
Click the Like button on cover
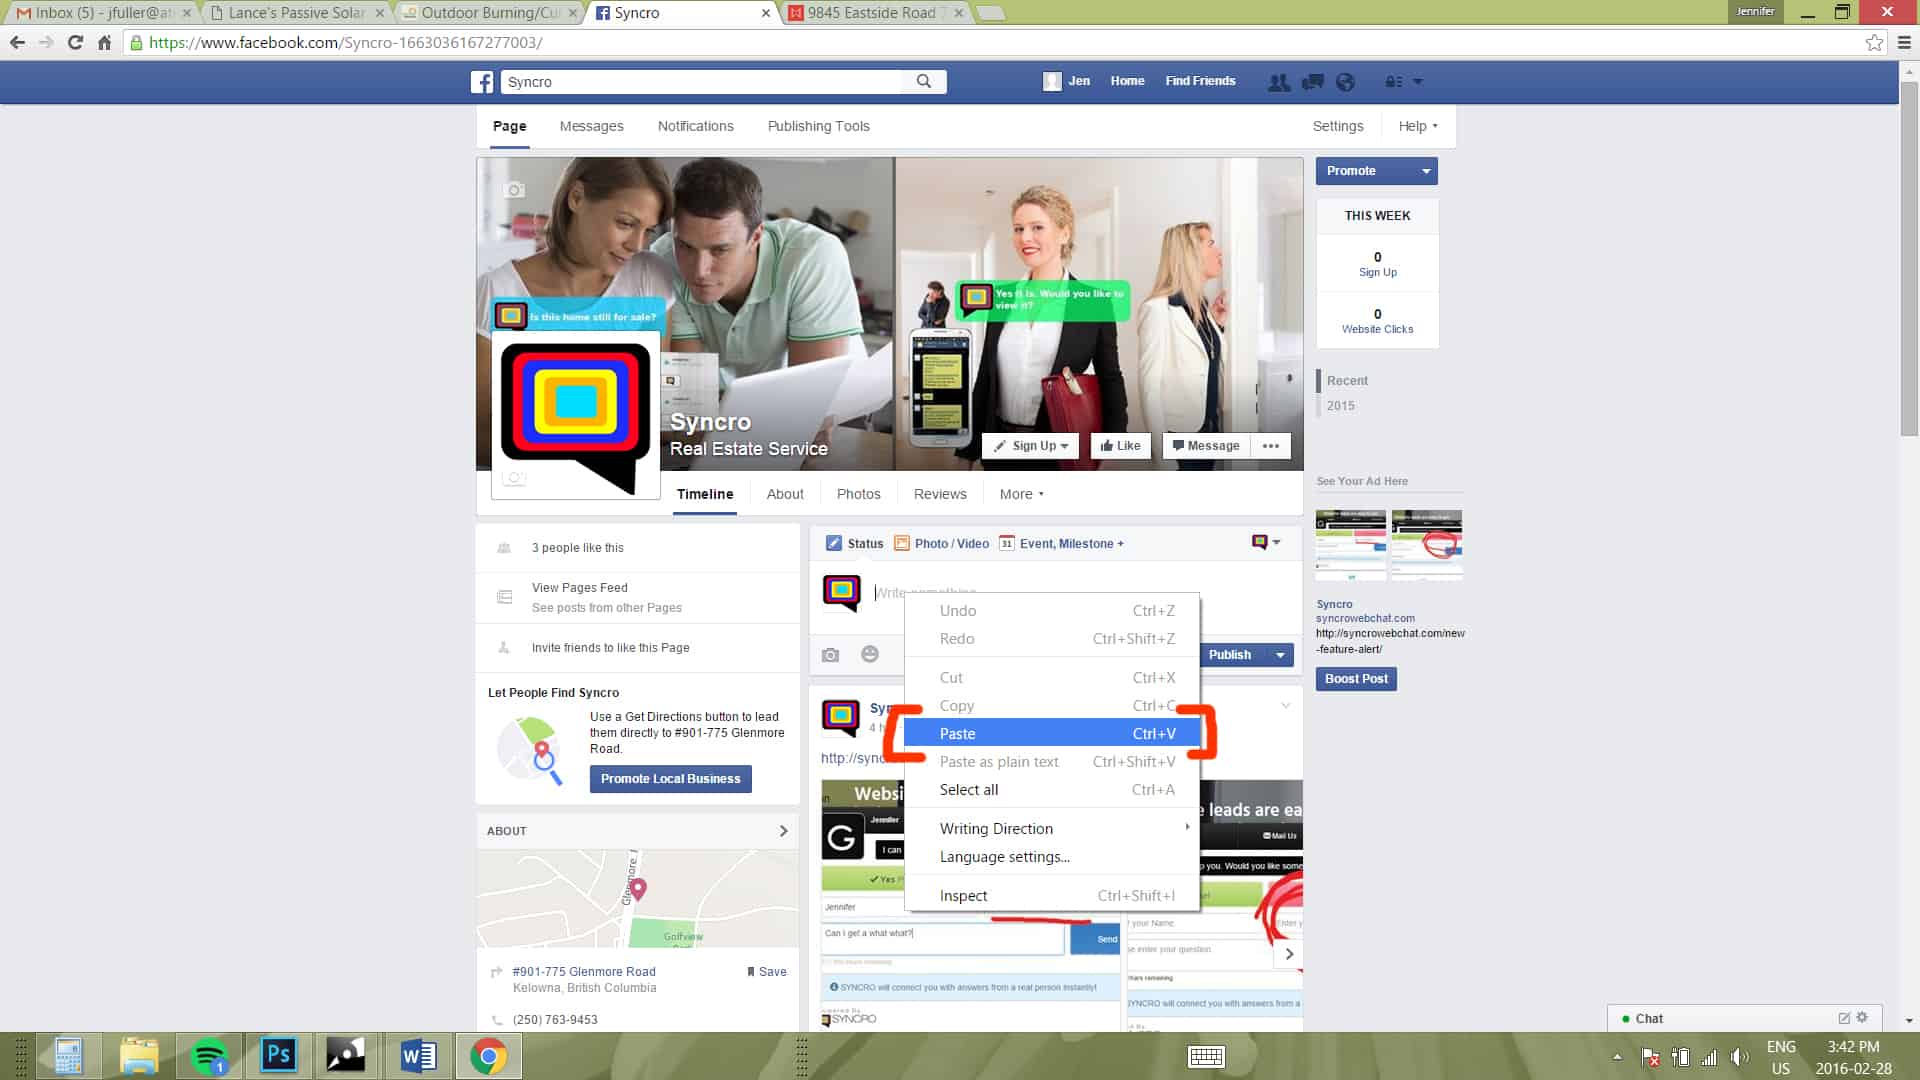point(1120,446)
